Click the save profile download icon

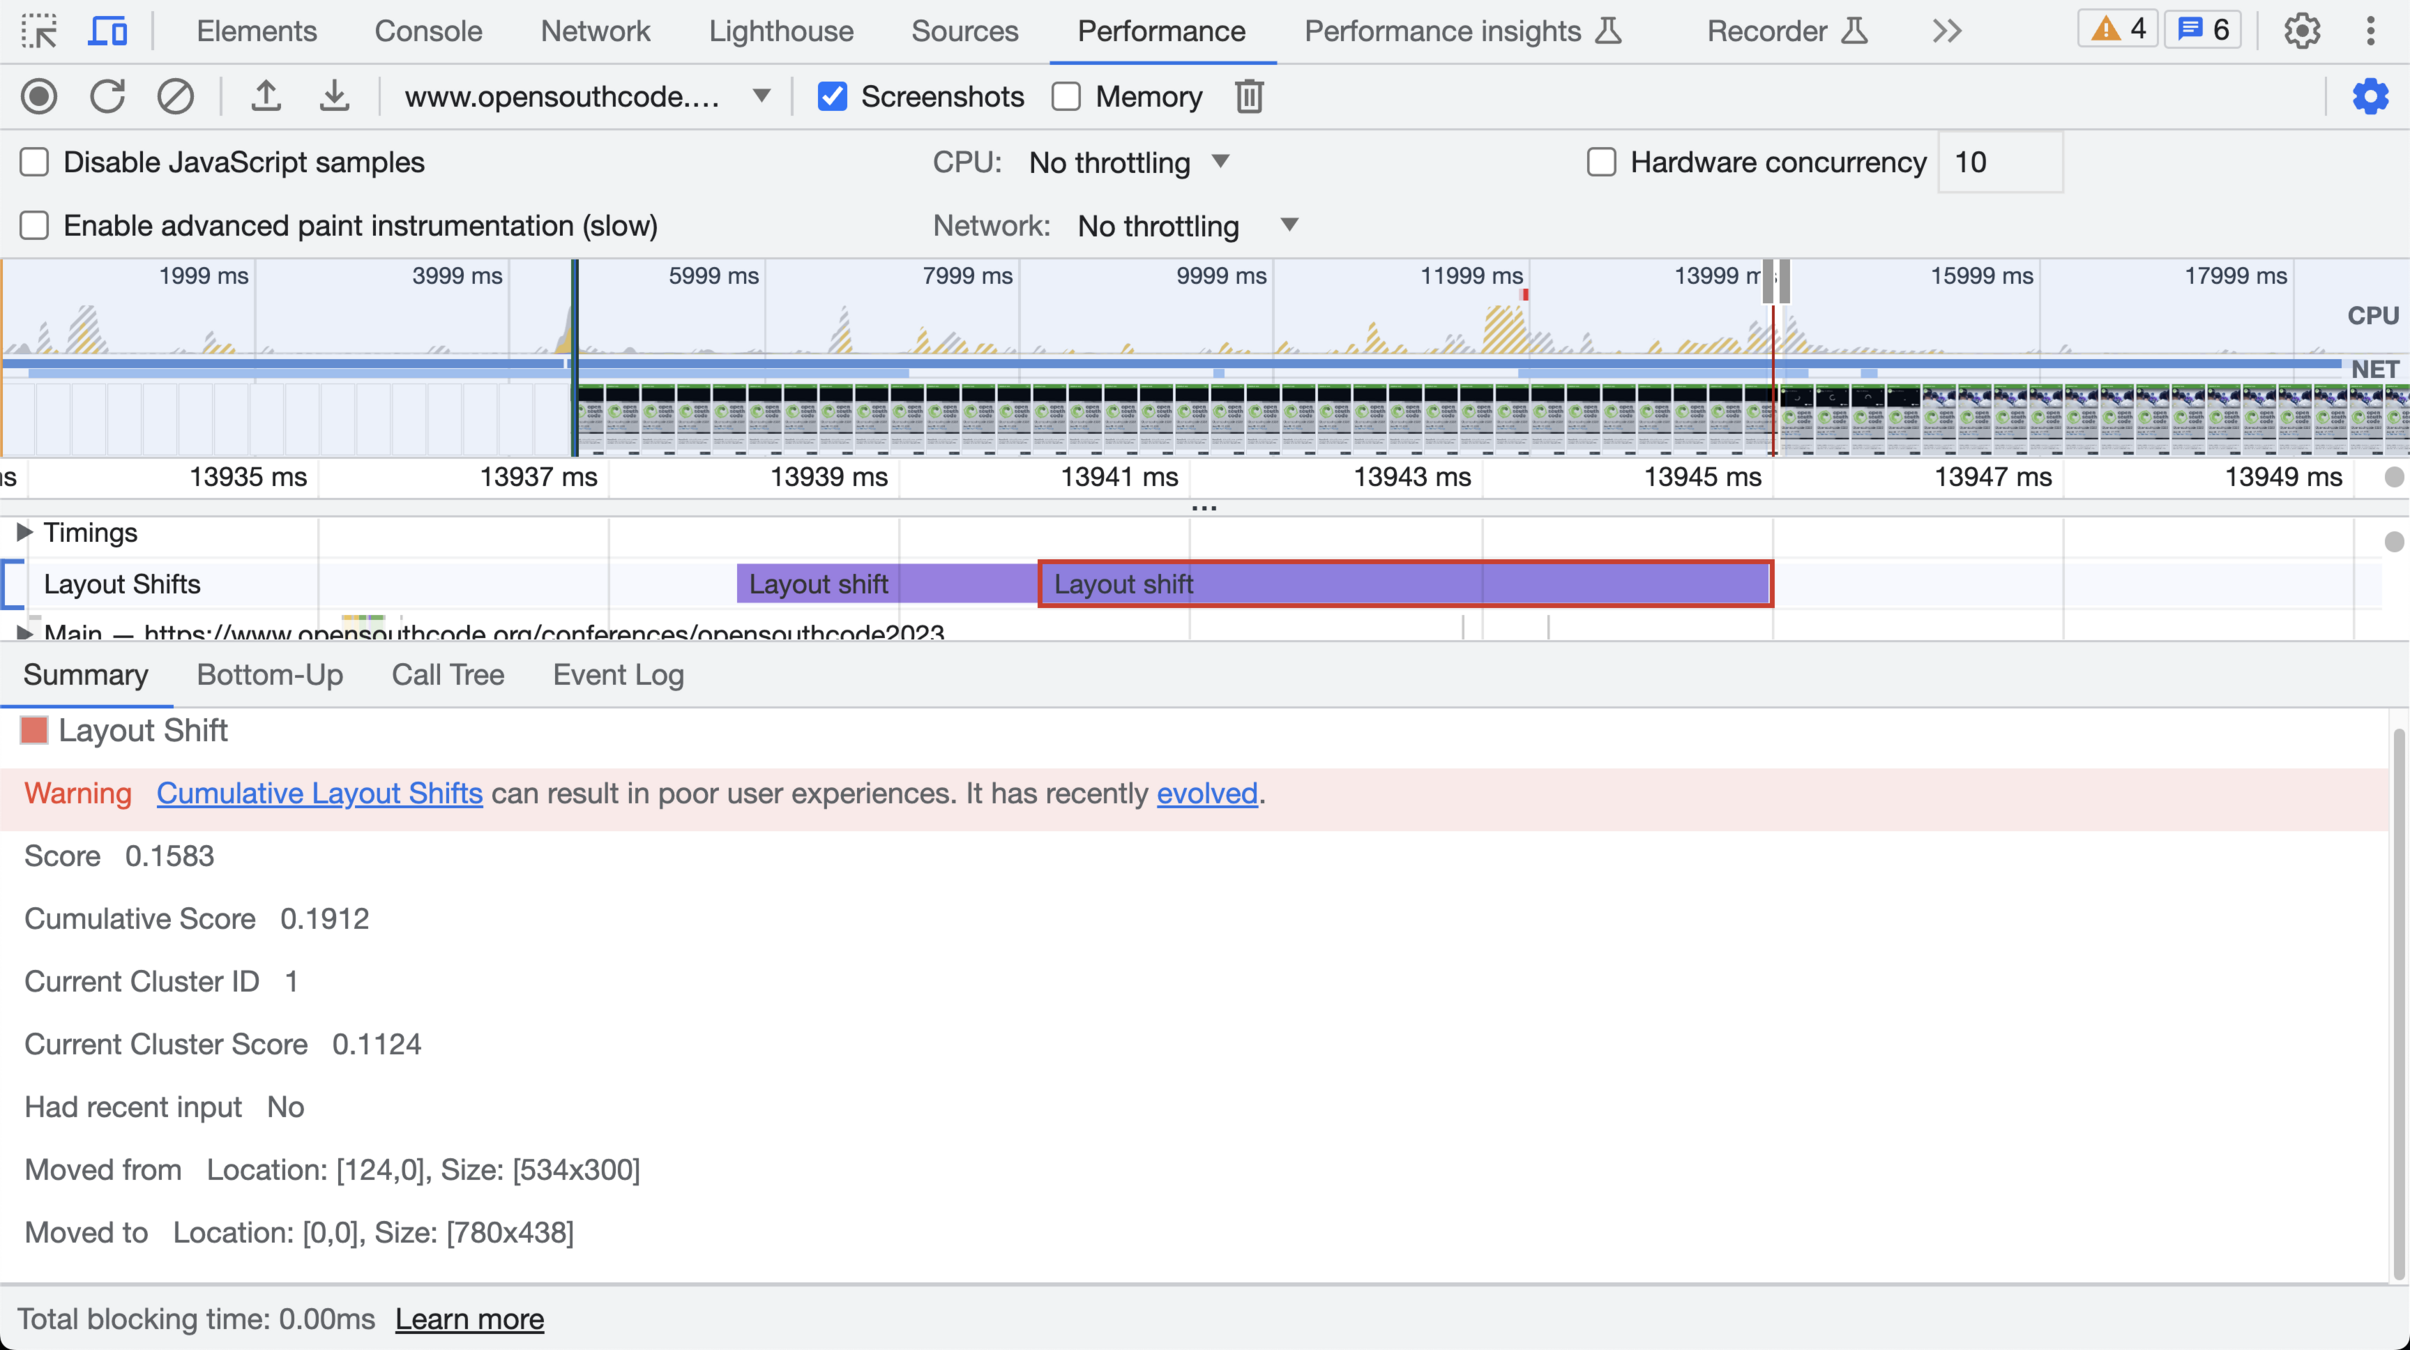[334, 97]
